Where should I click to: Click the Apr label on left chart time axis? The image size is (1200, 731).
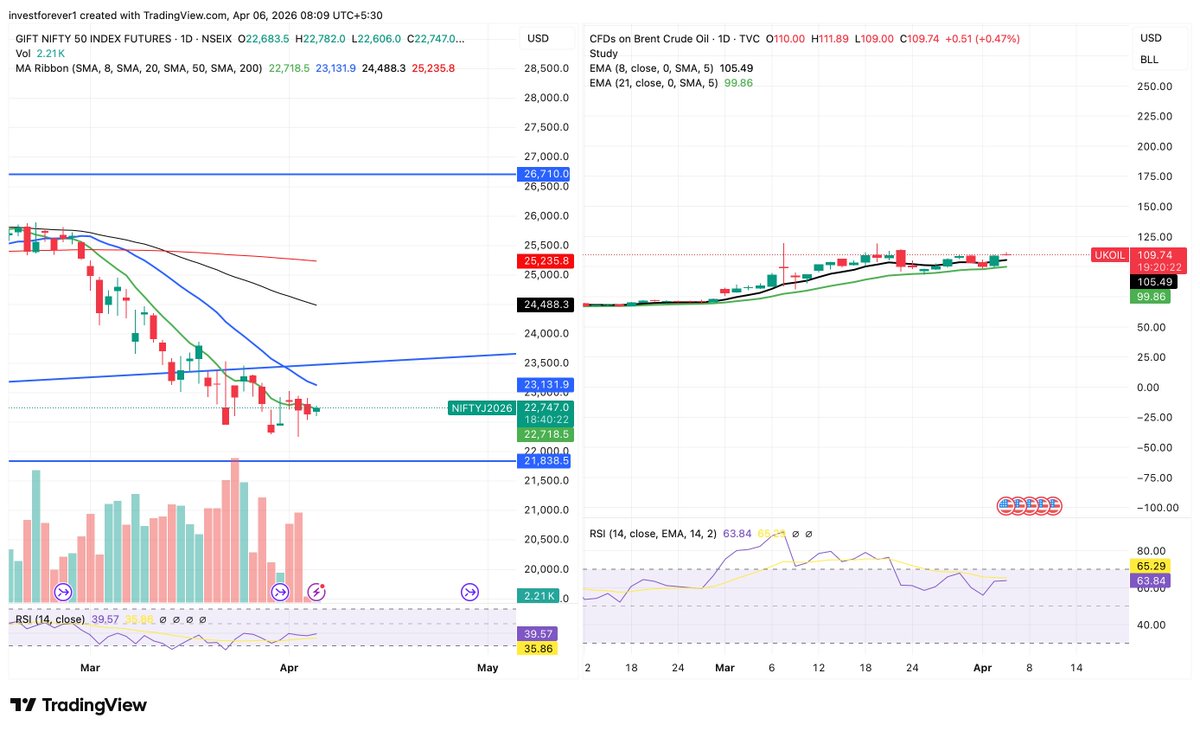point(289,667)
